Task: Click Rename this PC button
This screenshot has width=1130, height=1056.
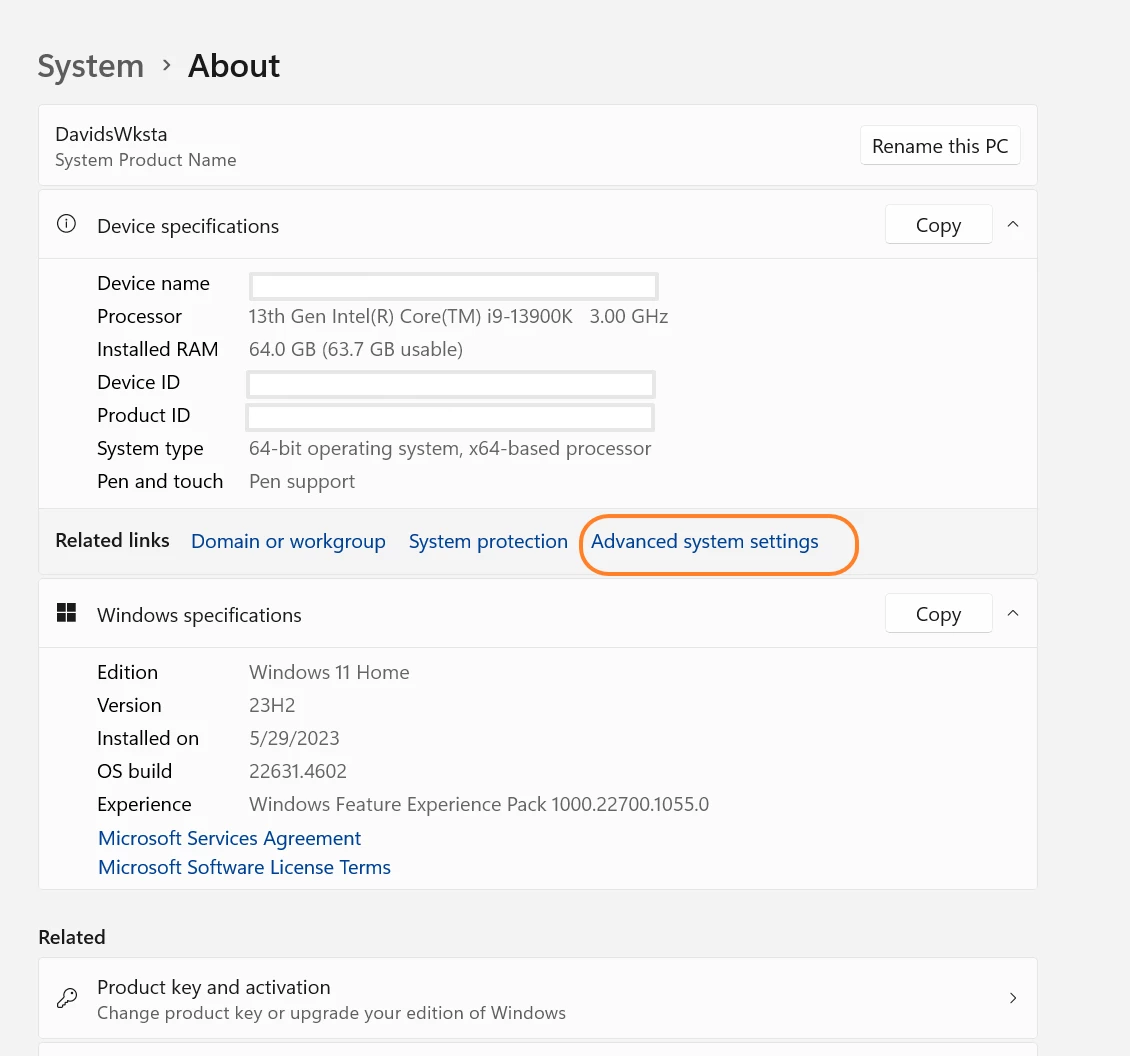Action: [x=940, y=146]
